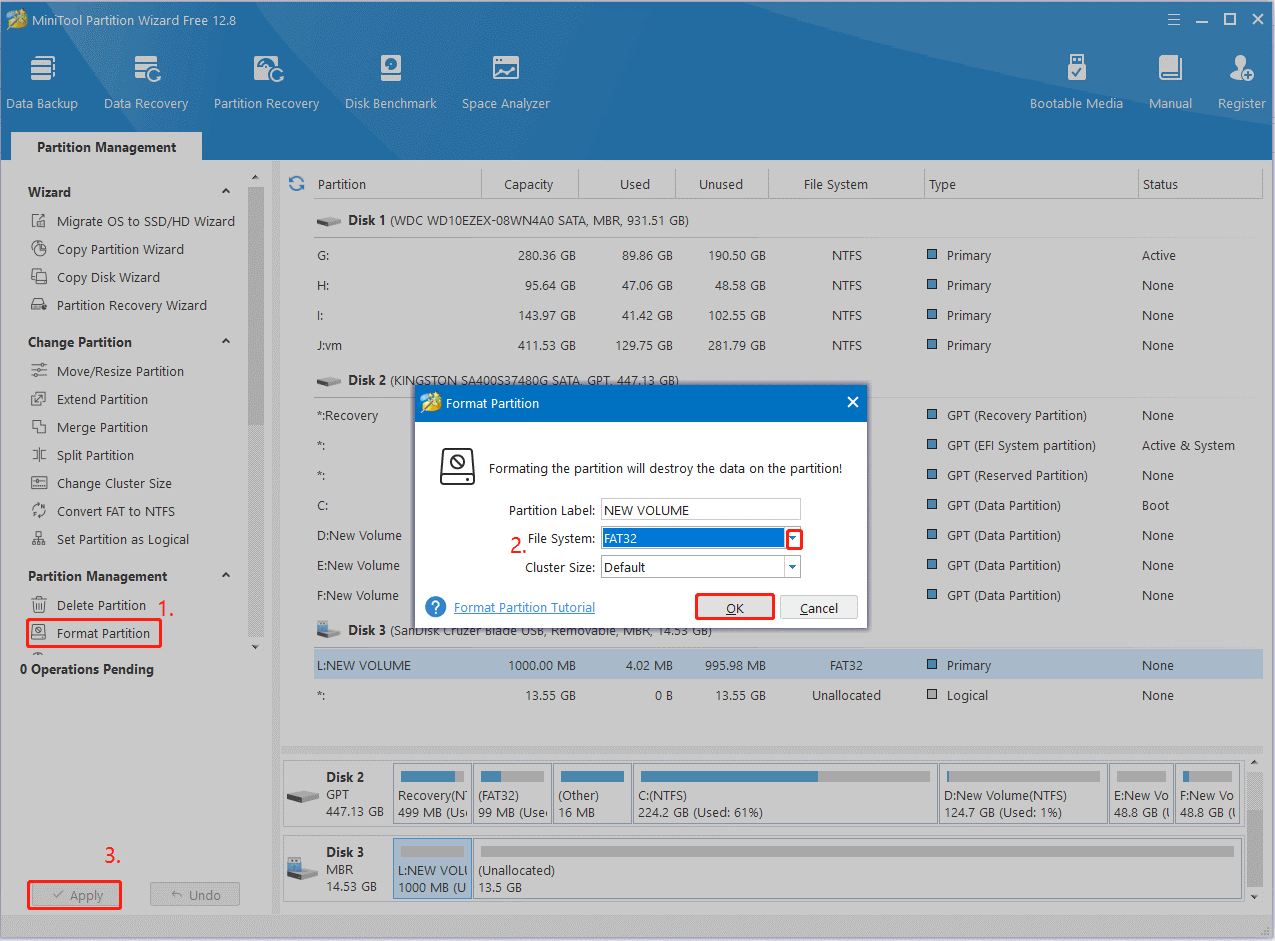Select the Disk 1 header row
Viewport: 1275px width, 941px height.
coord(788,220)
